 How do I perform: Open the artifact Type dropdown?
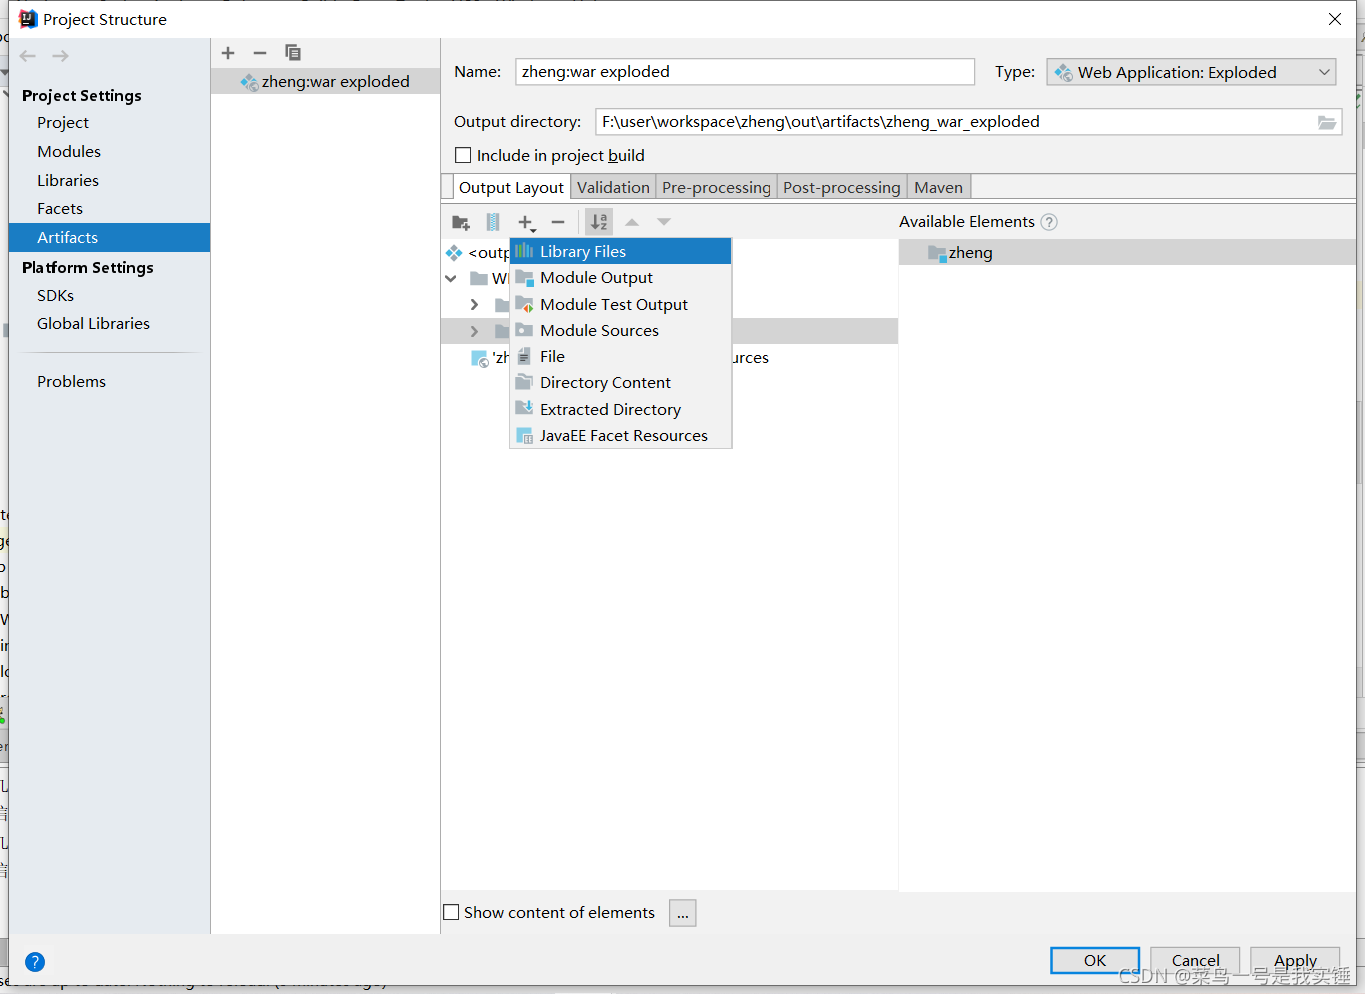coord(1191,72)
